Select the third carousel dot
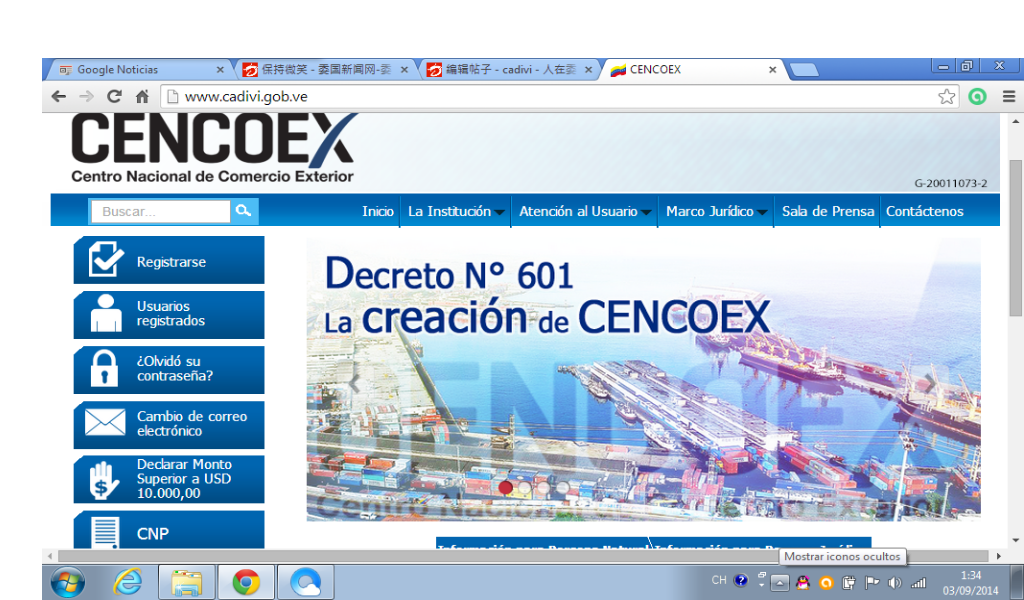This screenshot has width=1024, height=600. coord(543,487)
